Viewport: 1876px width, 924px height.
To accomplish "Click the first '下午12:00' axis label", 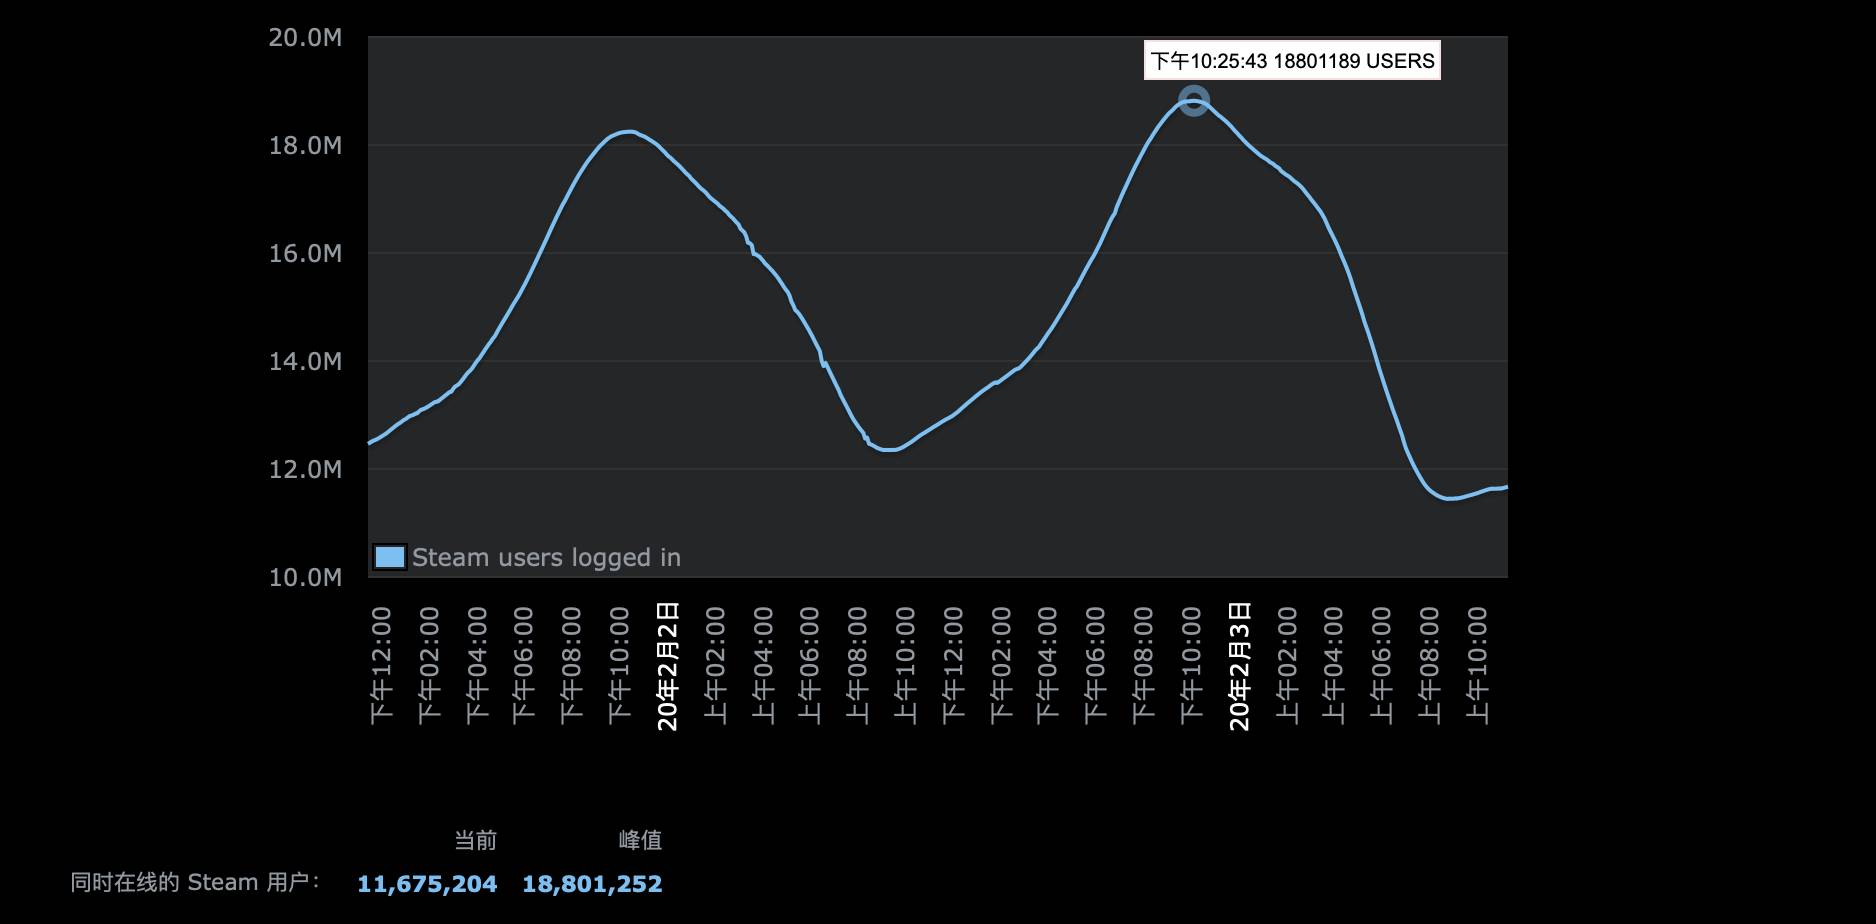I will [381, 665].
